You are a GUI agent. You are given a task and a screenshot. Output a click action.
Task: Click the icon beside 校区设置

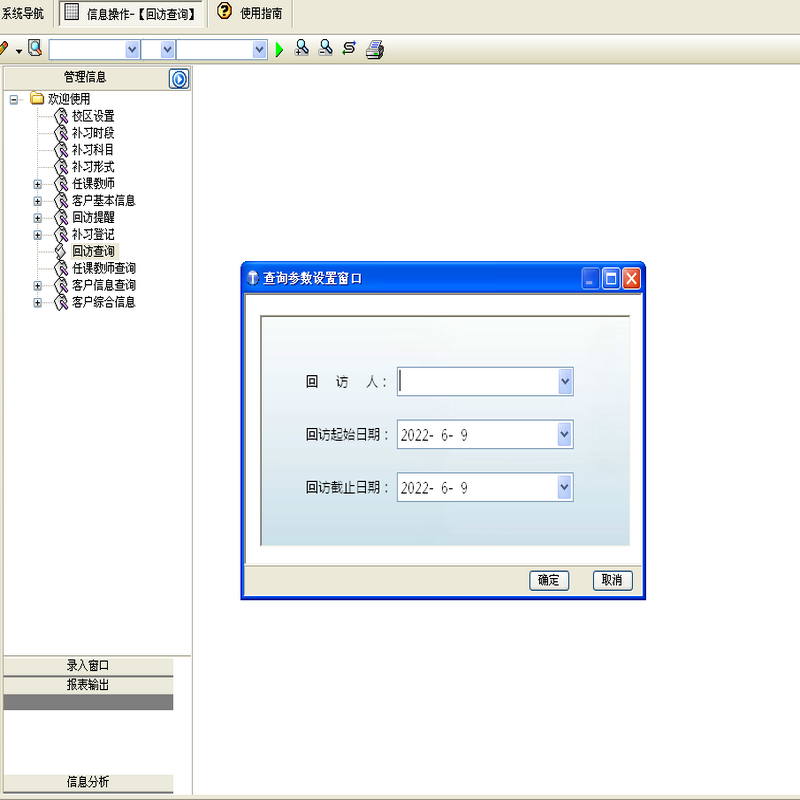[61, 116]
